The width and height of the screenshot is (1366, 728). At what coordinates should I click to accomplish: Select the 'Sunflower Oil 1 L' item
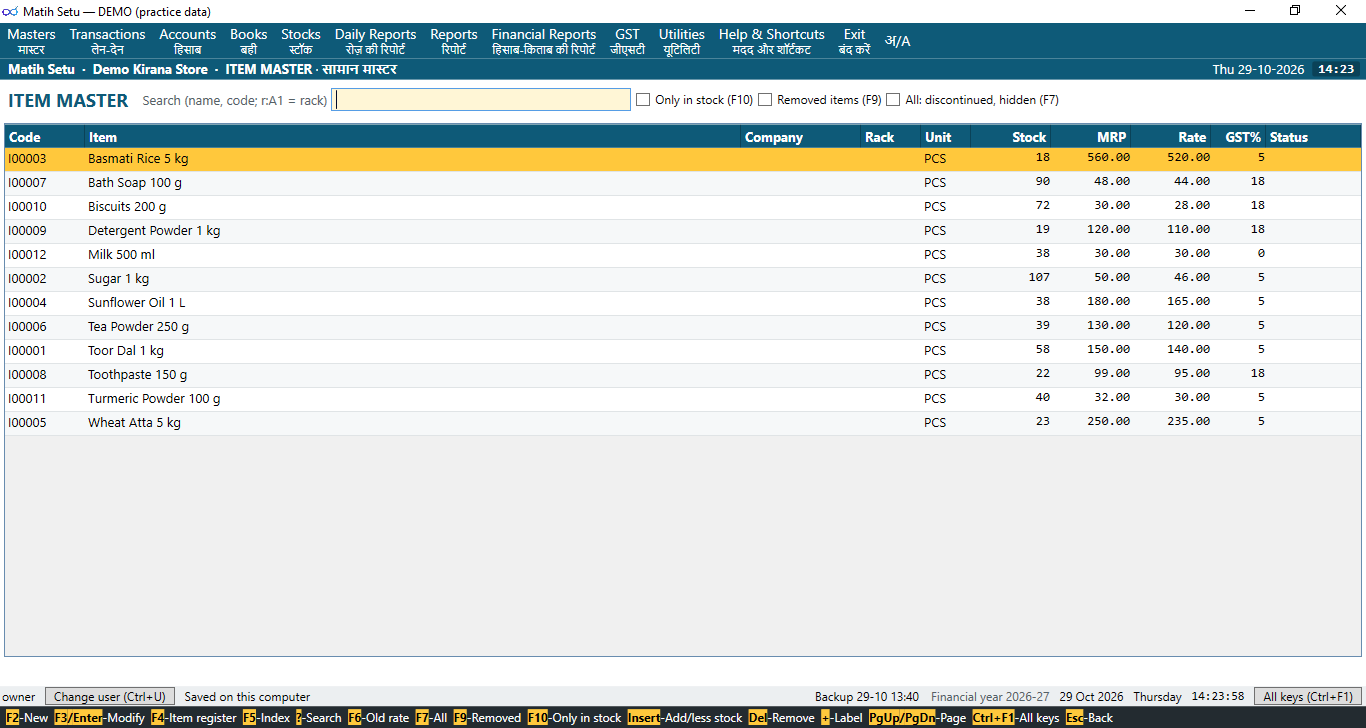pos(683,303)
